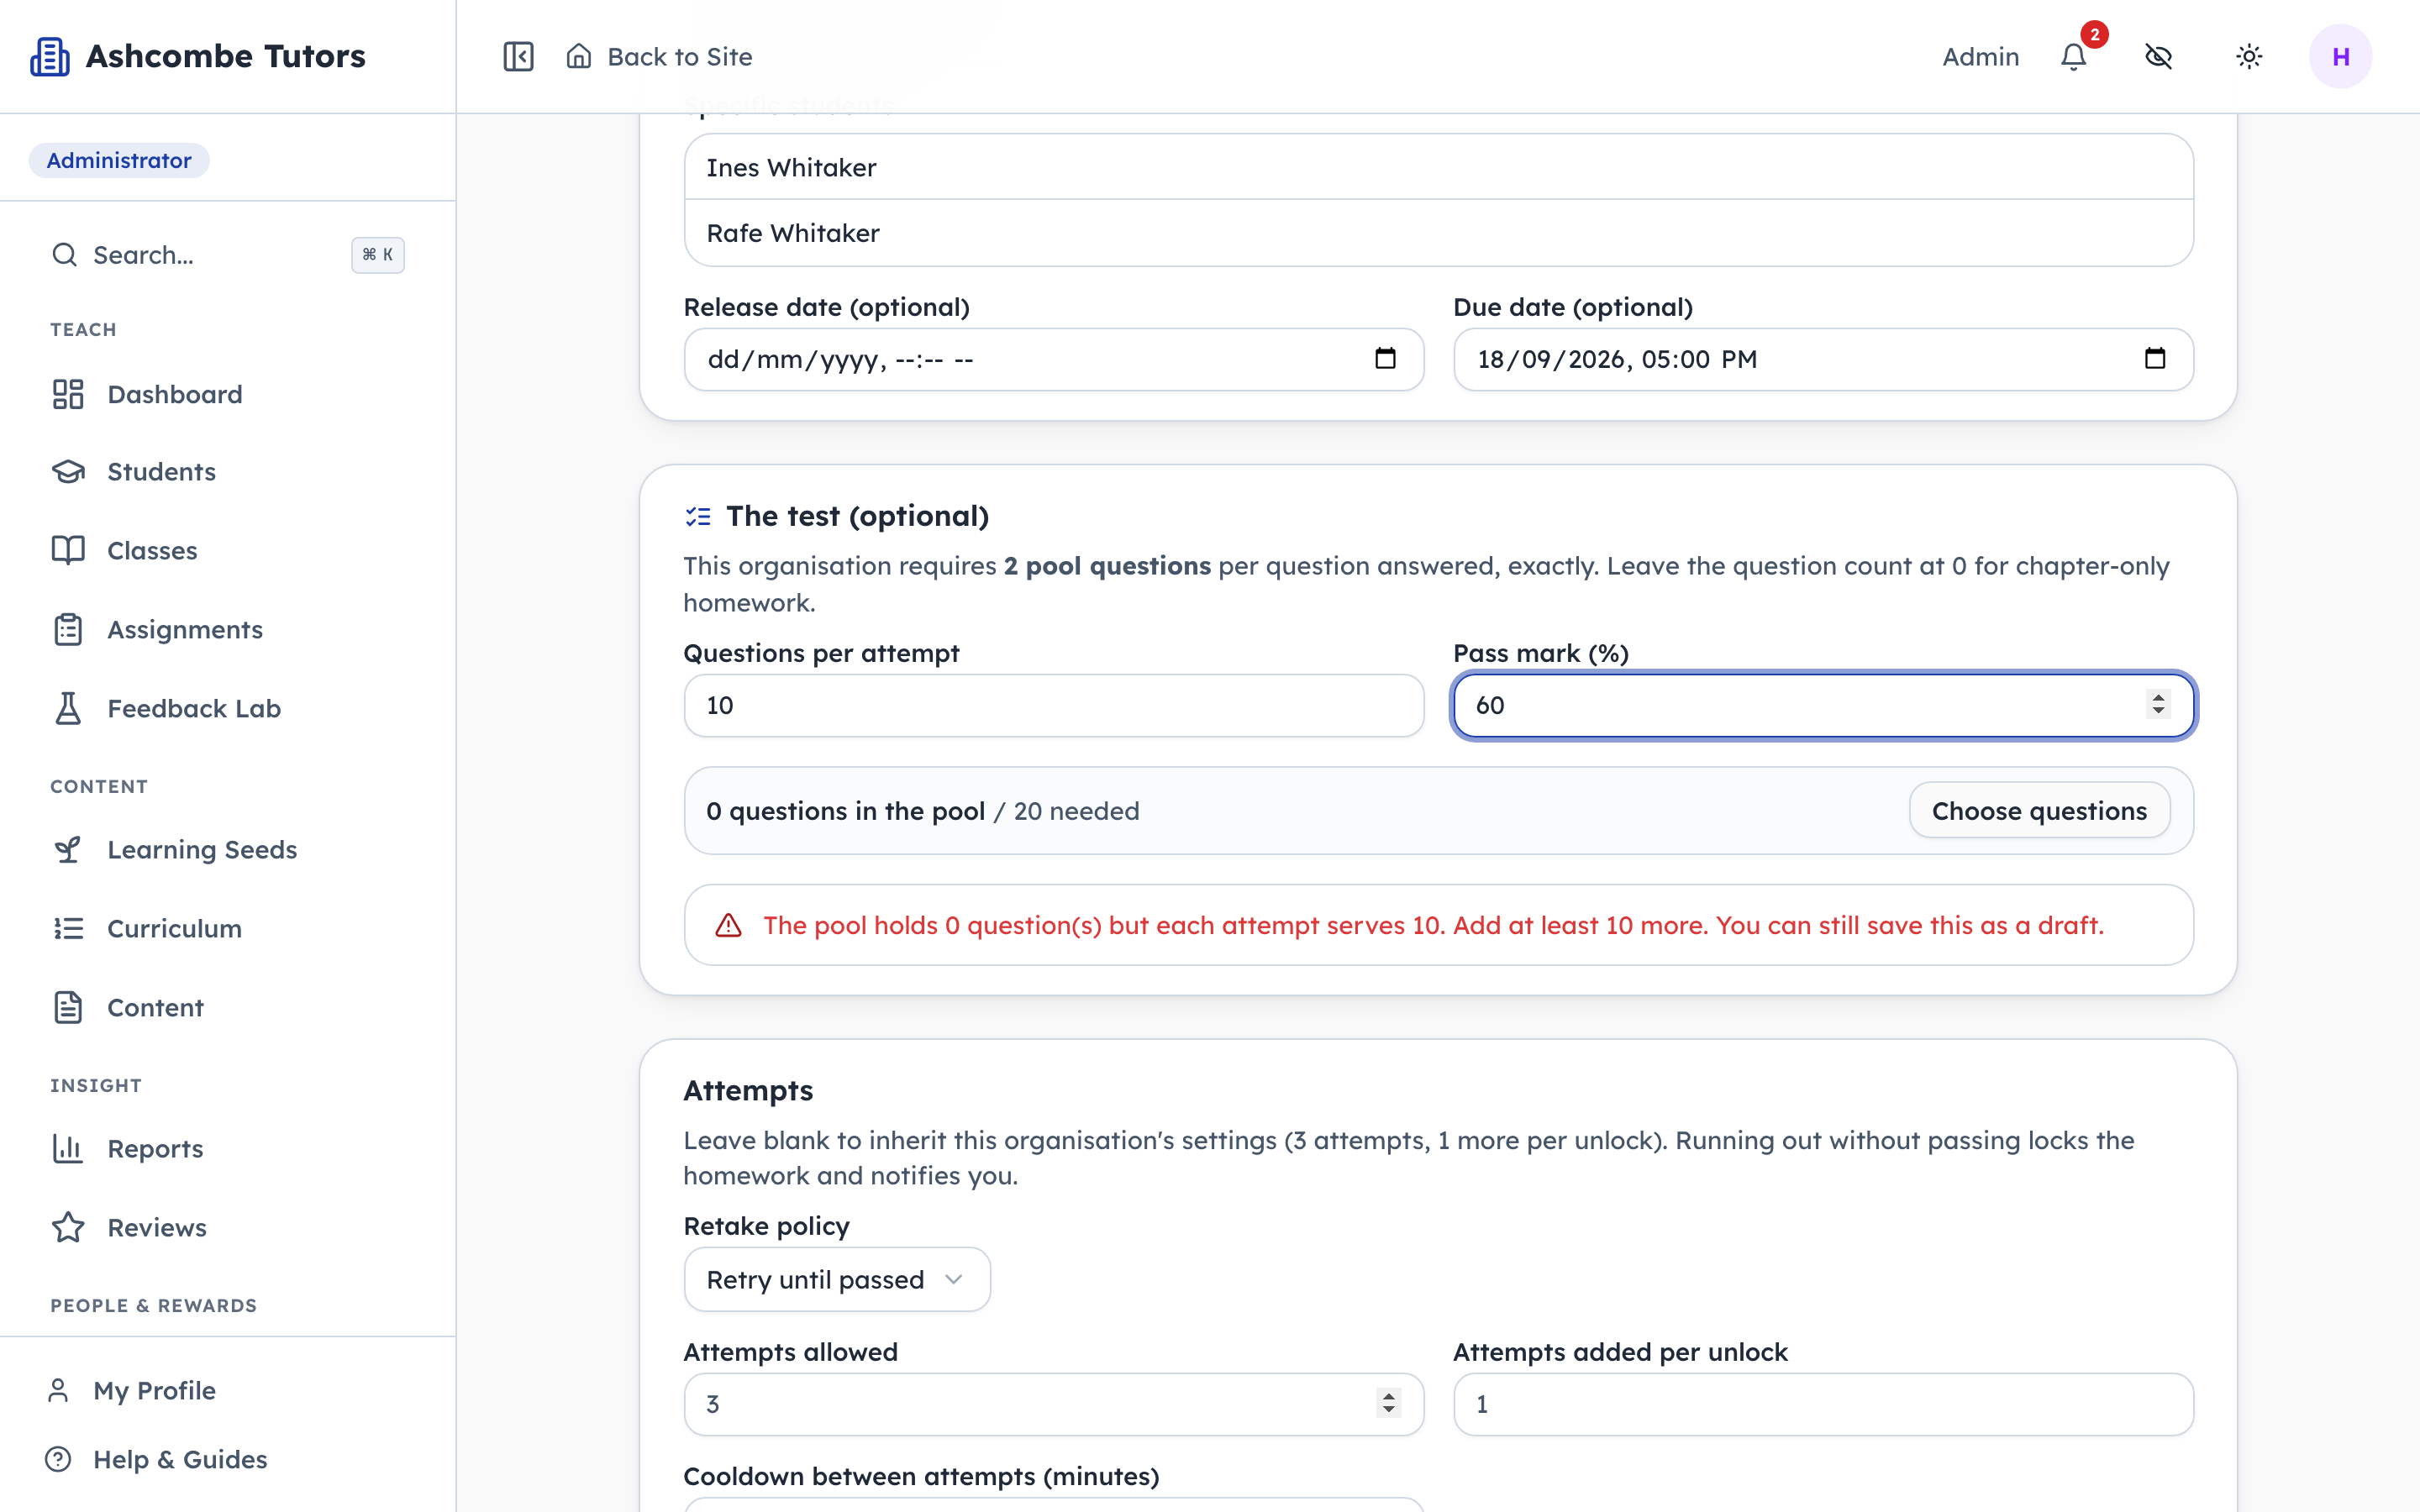Select student Rafe Whitaker
2420x1512 pixels.
[1438, 233]
